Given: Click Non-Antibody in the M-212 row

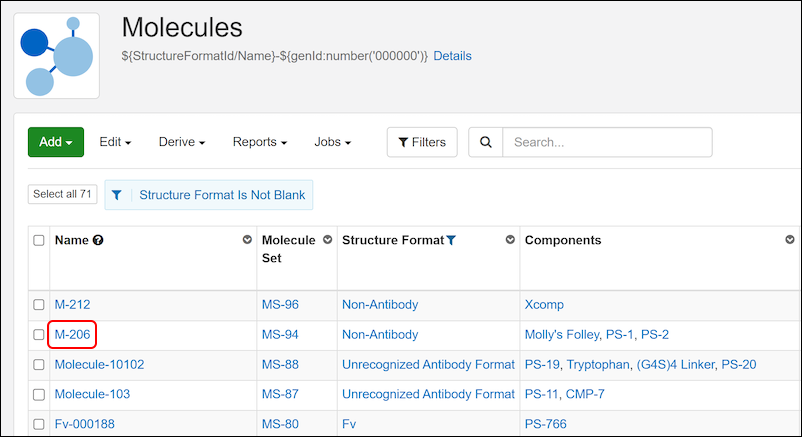Looking at the screenshot, I should pos(380,304).
